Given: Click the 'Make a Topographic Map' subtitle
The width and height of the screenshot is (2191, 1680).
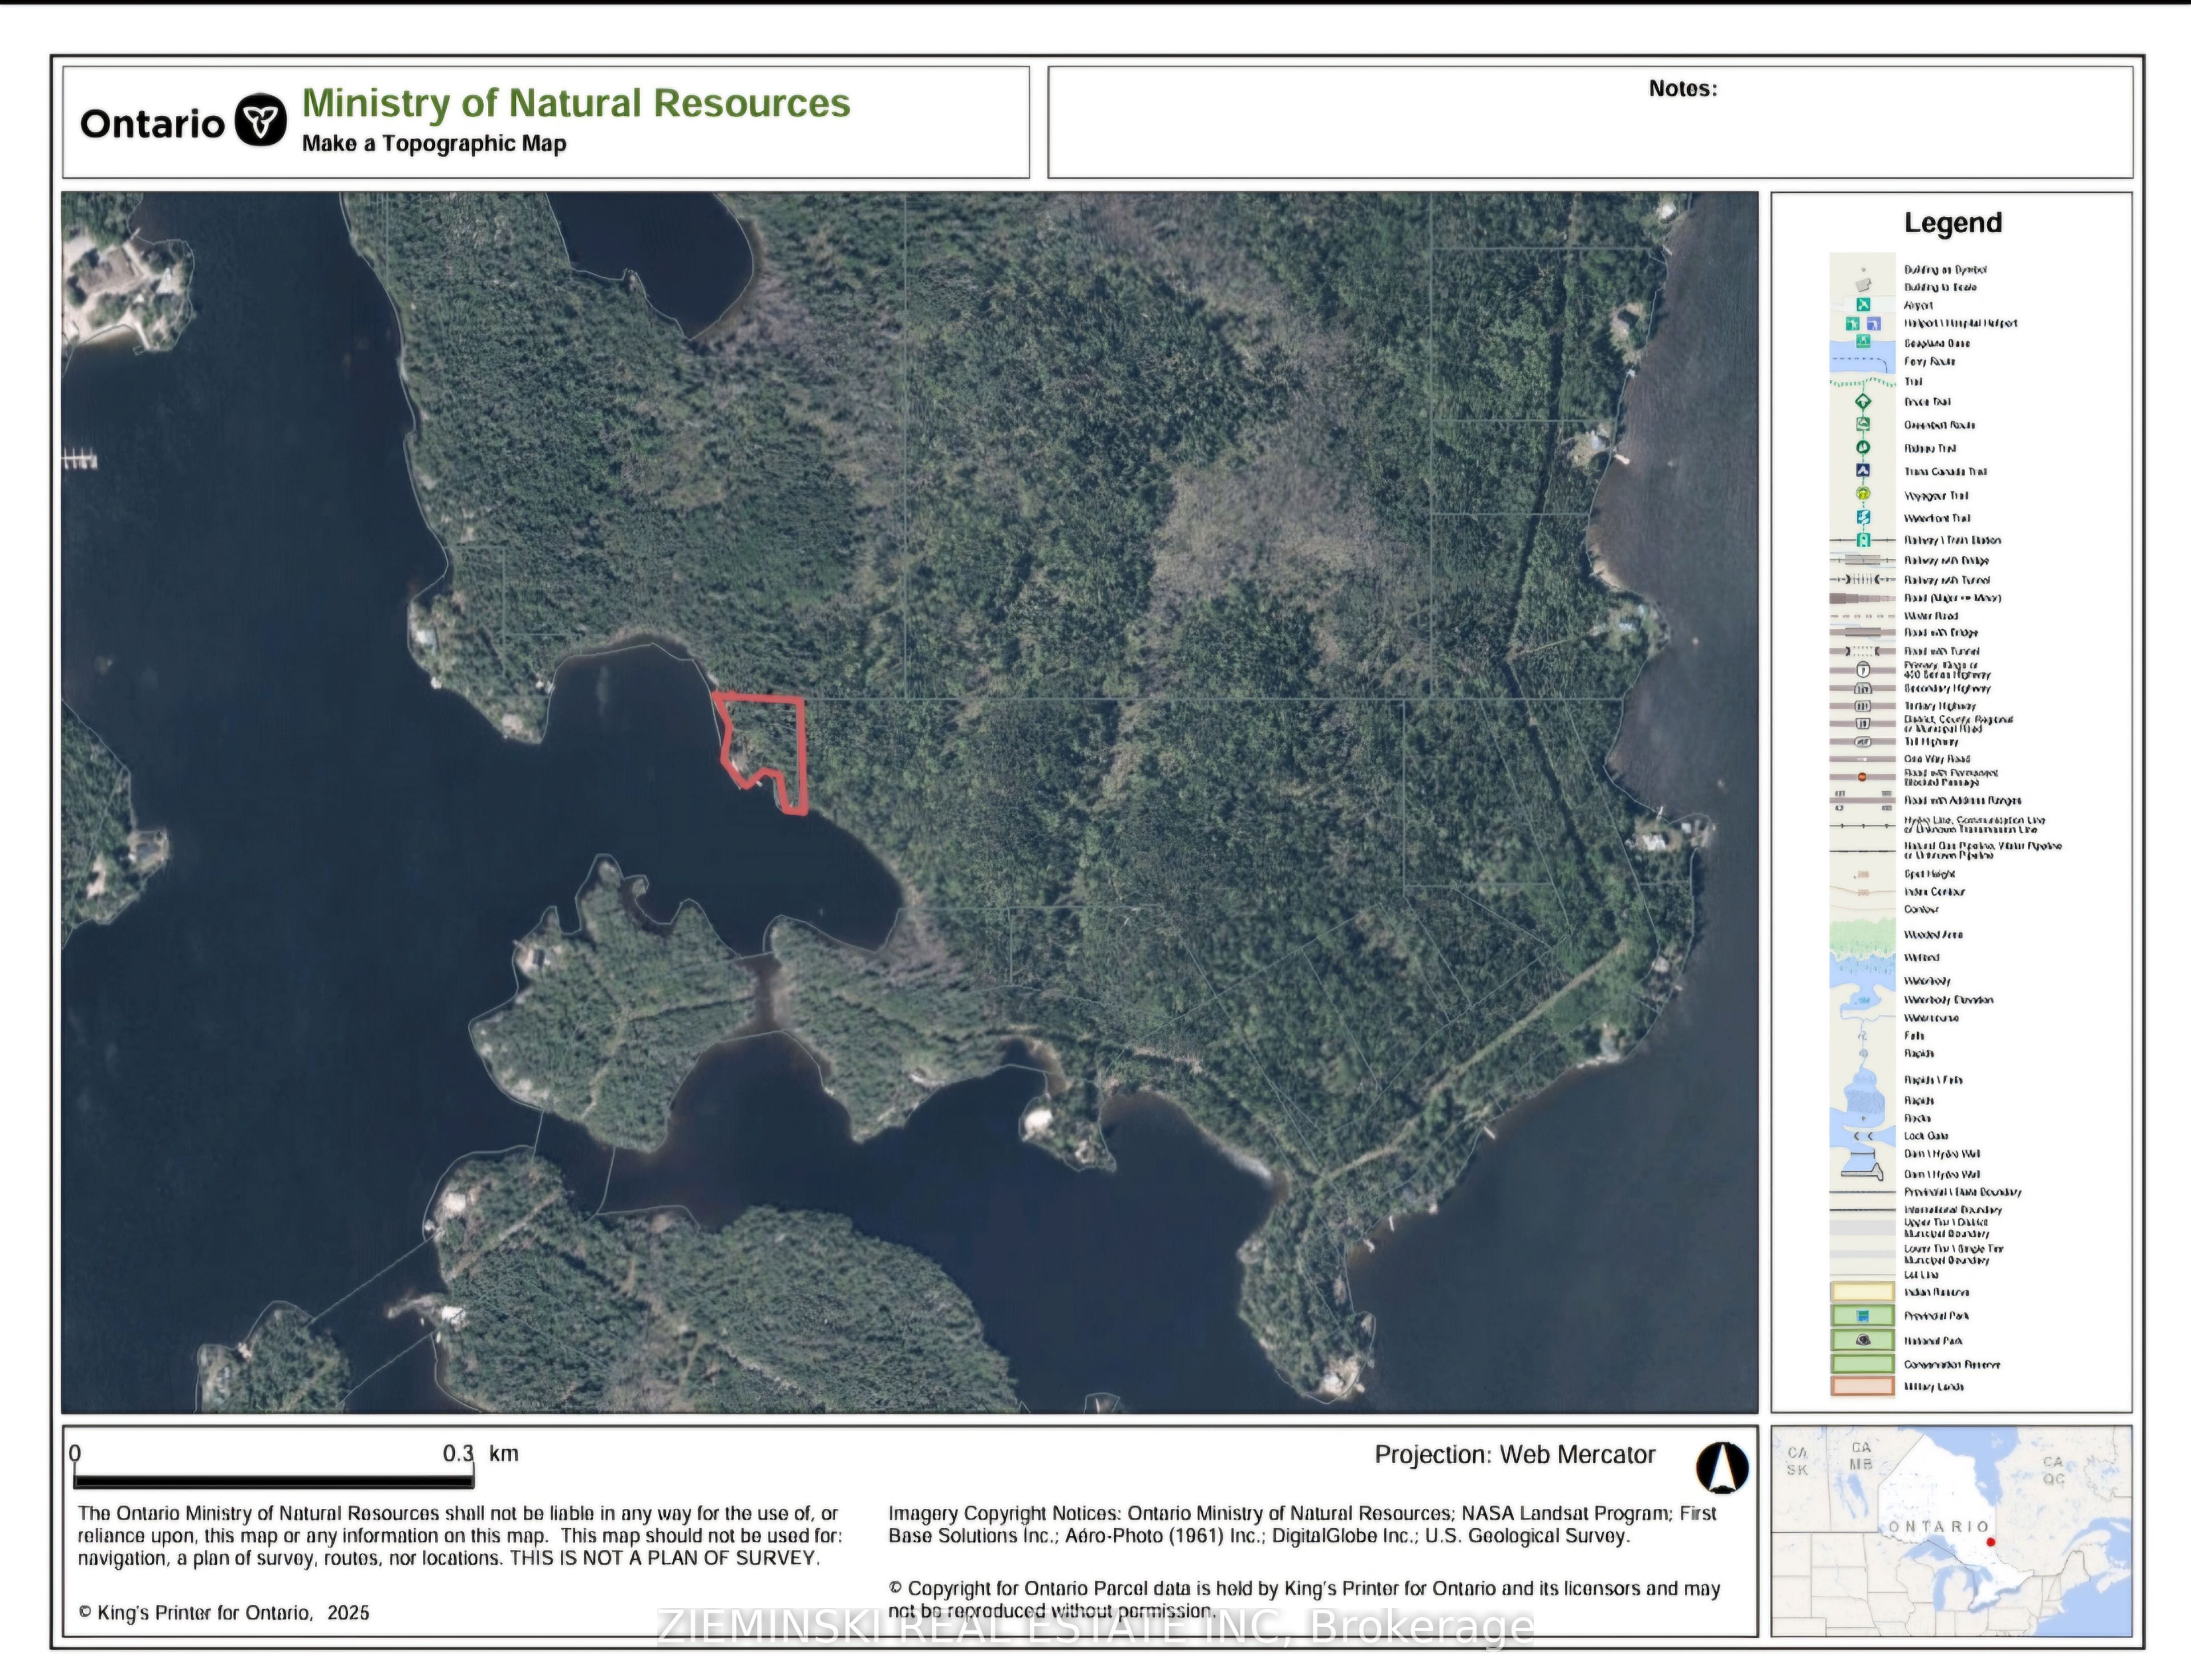Looking at the screenshot, I should click(434, 143).
